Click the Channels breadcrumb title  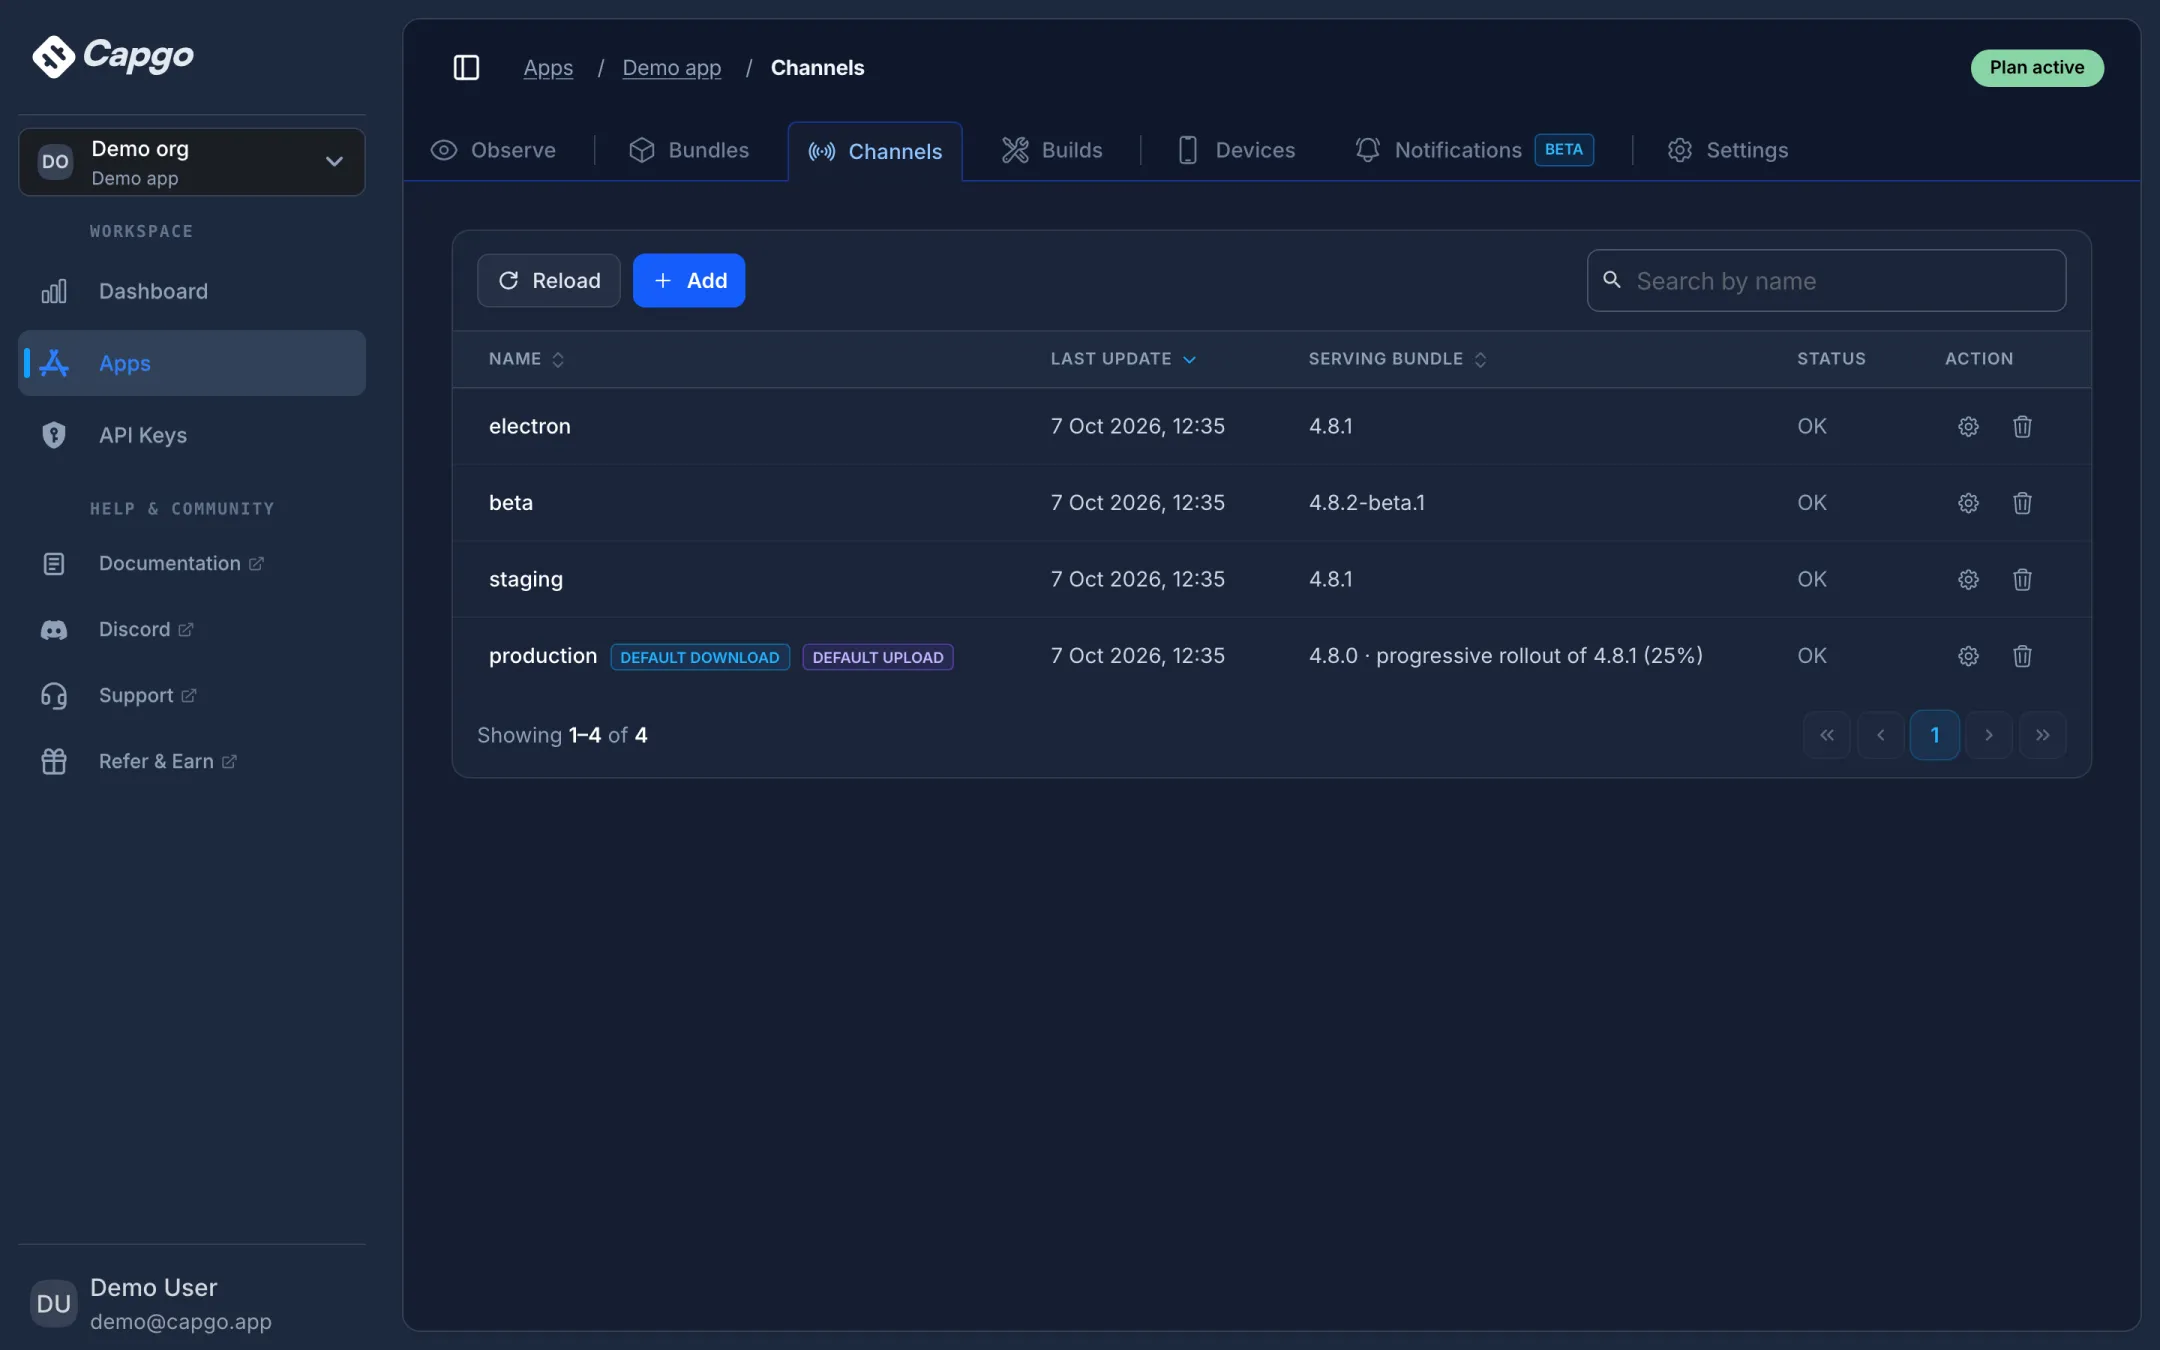pyautogui.click(x=817, y=68)
